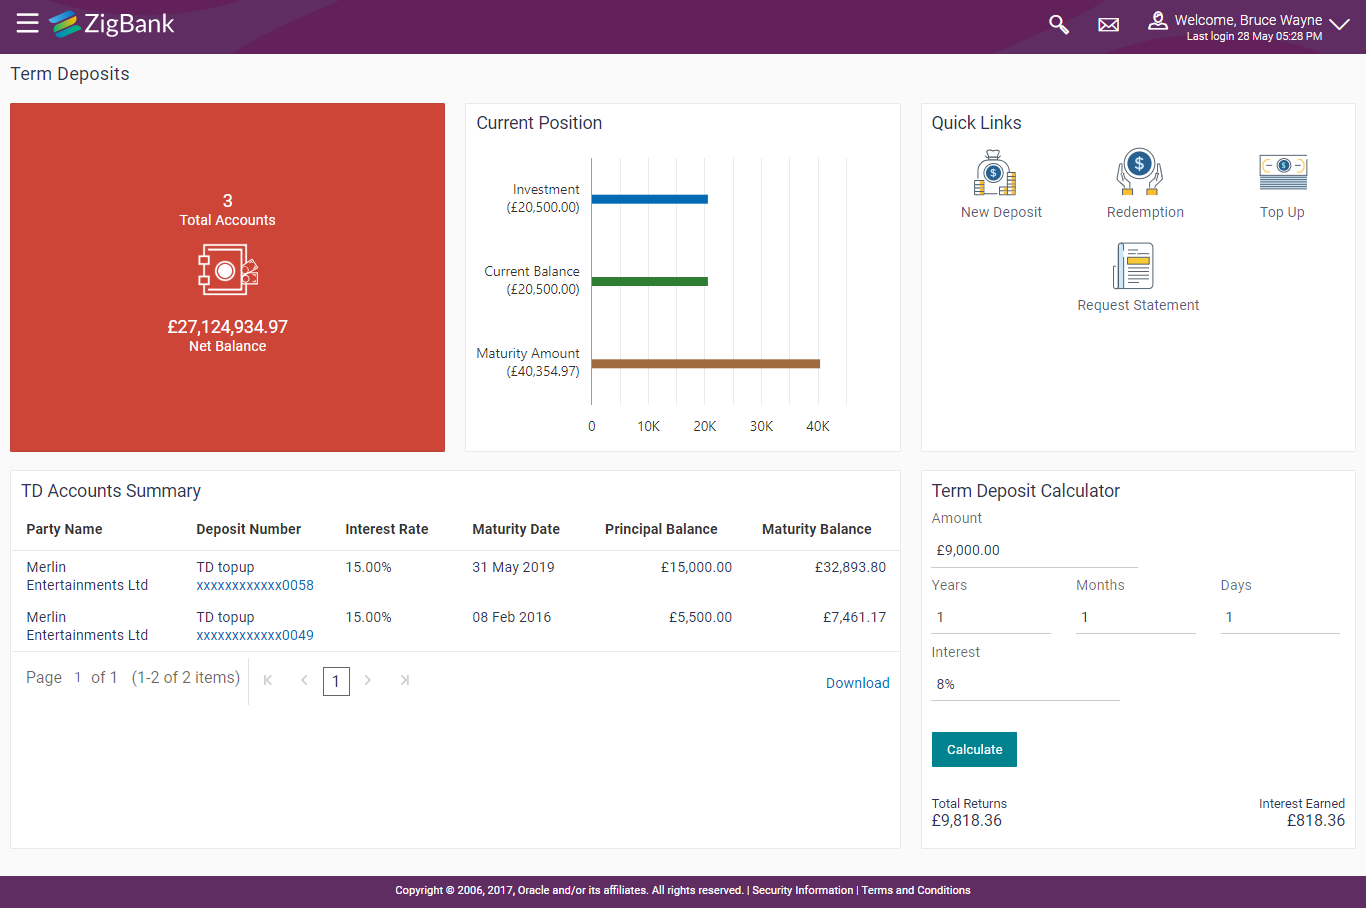Click the 3 Total Accounts text

point(227,210)
